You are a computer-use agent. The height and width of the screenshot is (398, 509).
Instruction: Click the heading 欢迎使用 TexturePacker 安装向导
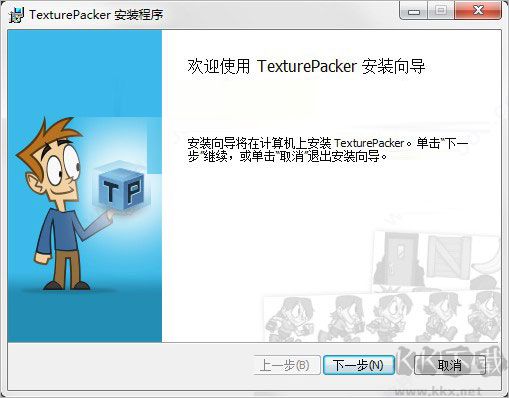[x=306, y=66]
